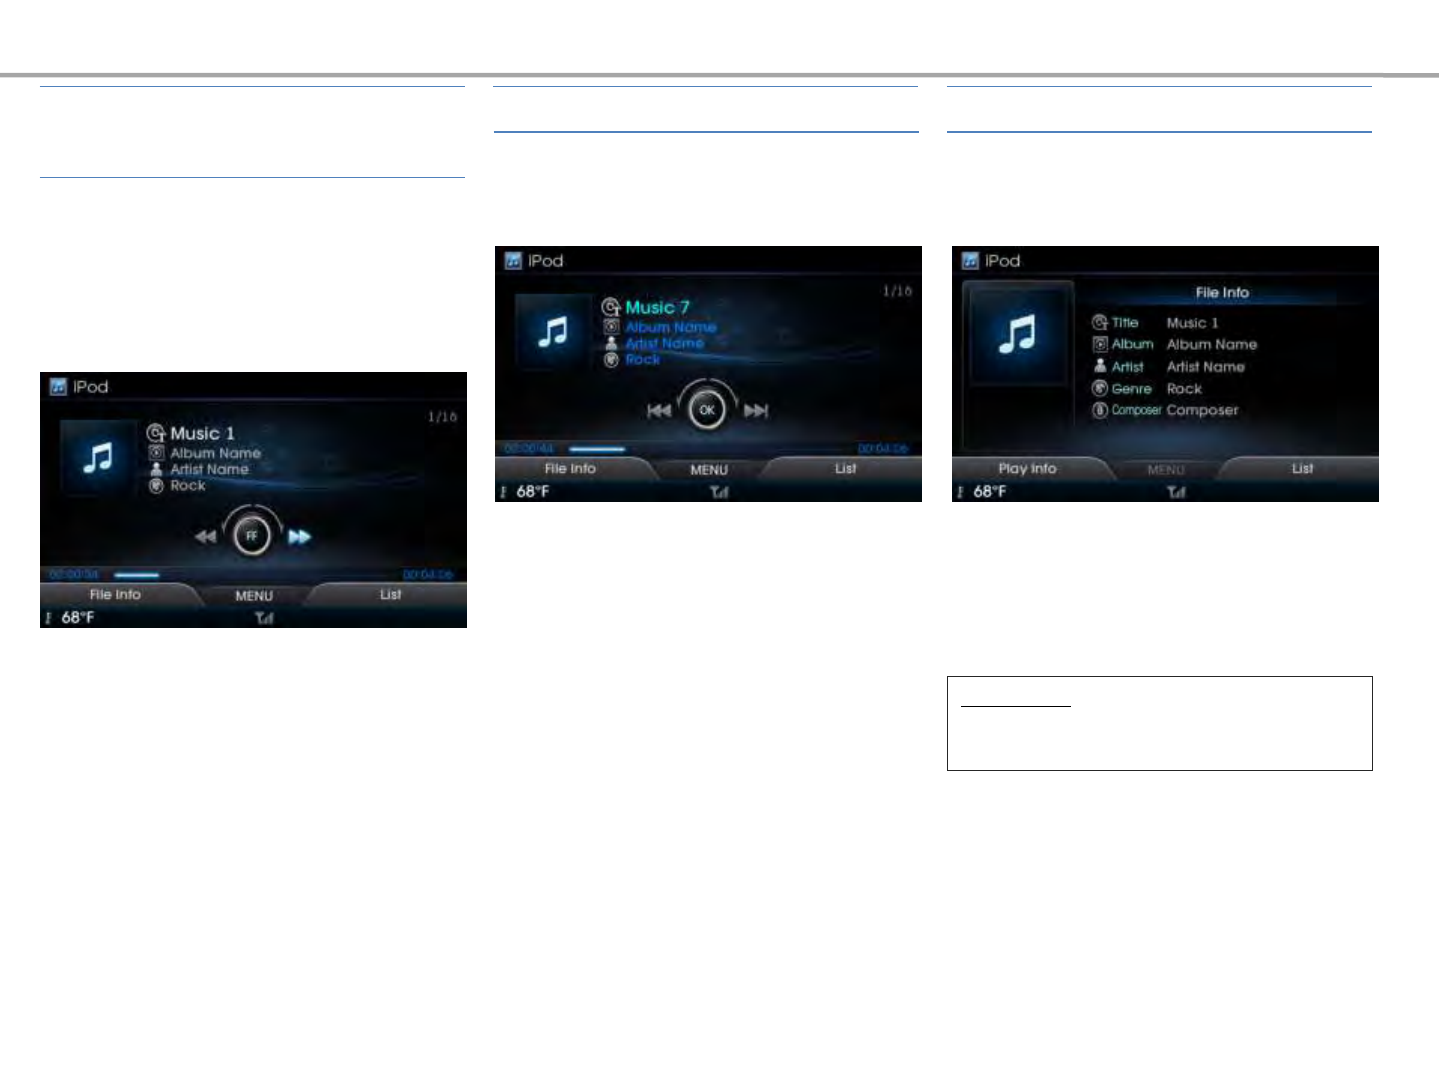Screen dimensions: 1440x1080
Task: Click Genre row icon in File Info
Action: pos(1100,388)
